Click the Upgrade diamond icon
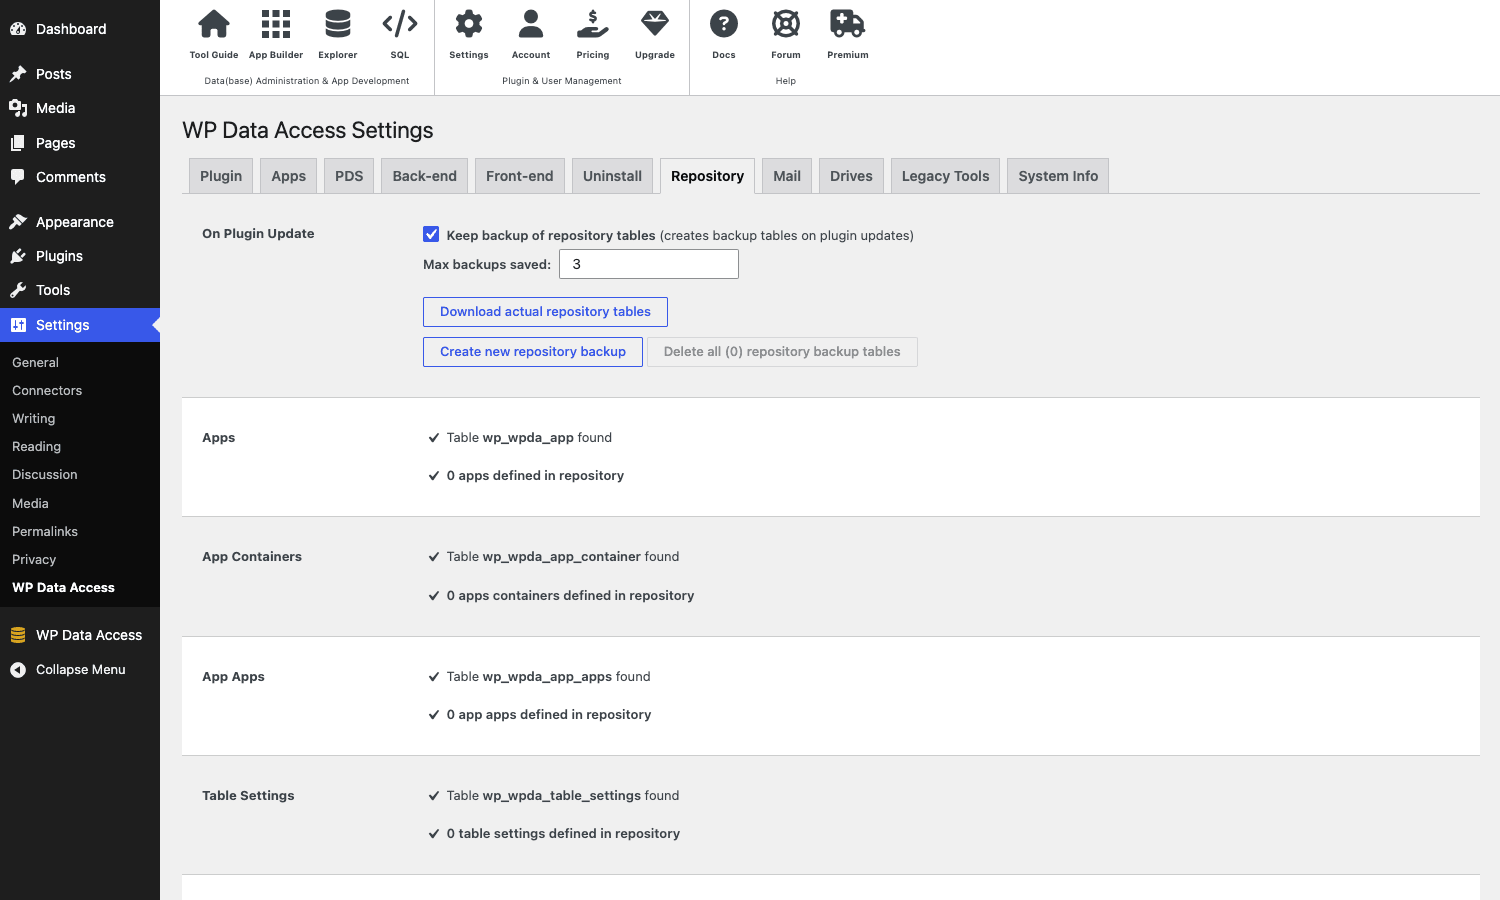The width and height of the screenshot is (1500, 900). coord(655,23)
